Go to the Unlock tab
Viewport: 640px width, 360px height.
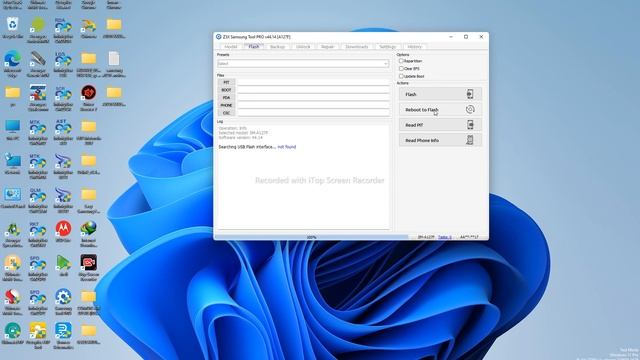click(x=303, y=47)
